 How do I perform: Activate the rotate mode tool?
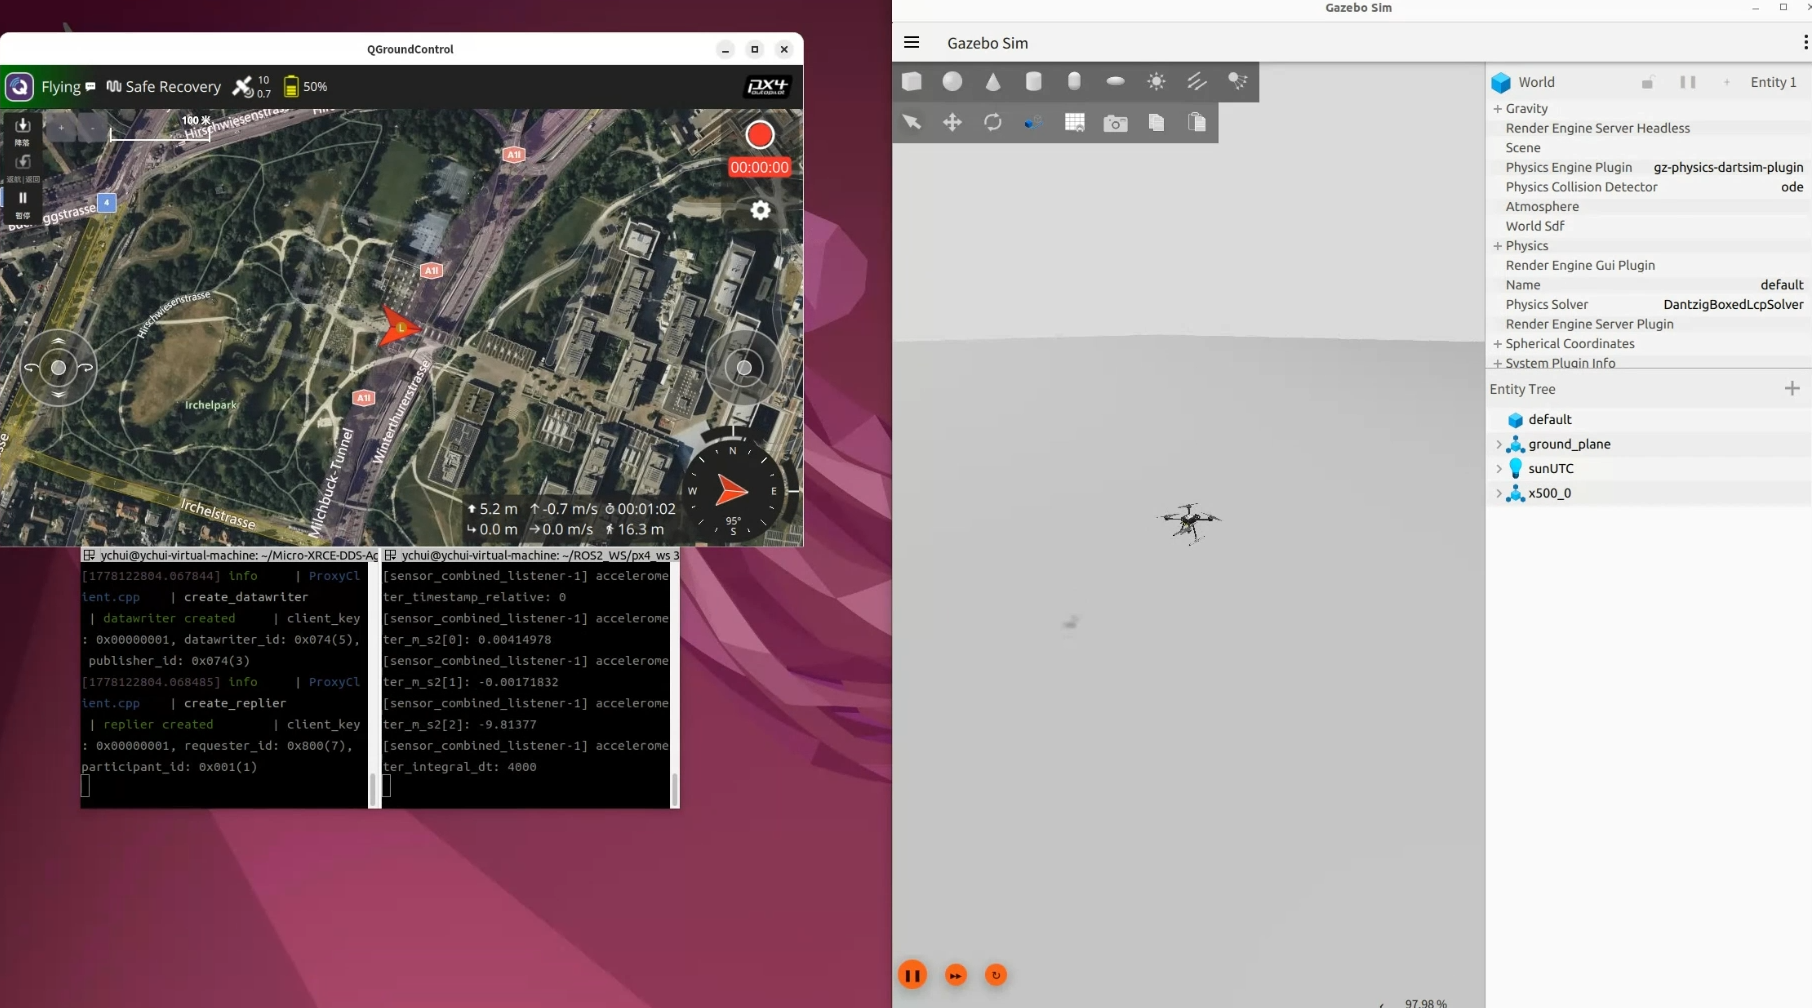[993, 122]
